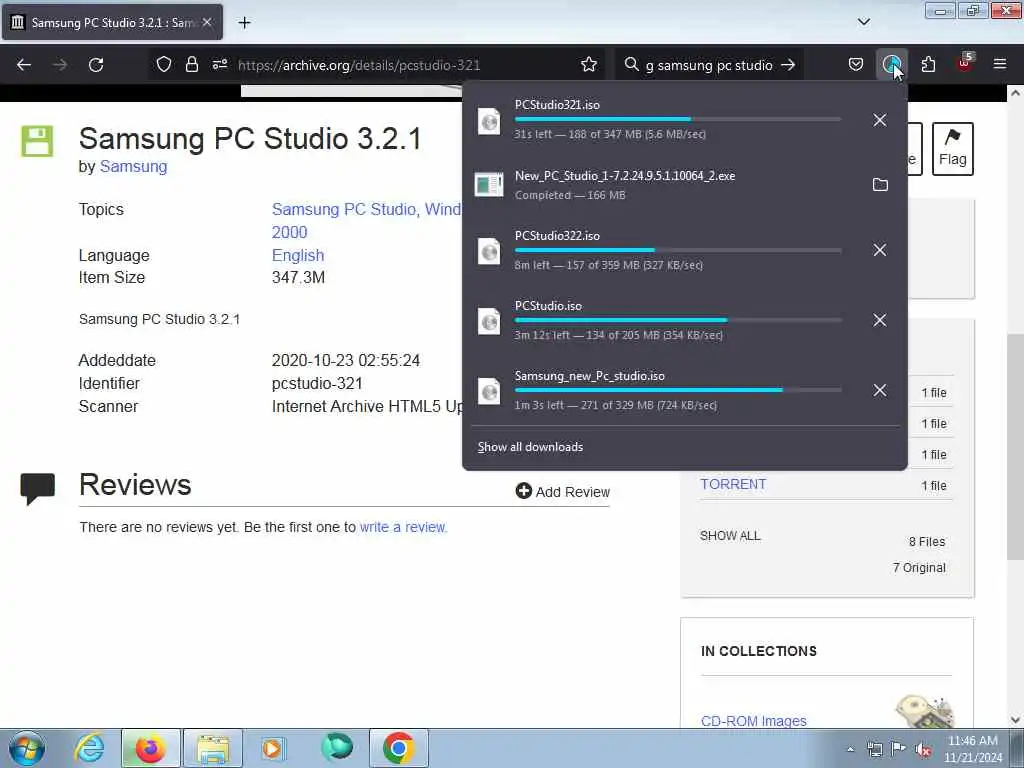Open a new browser tab
The width and height of the screenshot is (1024, 768).
[244, 23]
